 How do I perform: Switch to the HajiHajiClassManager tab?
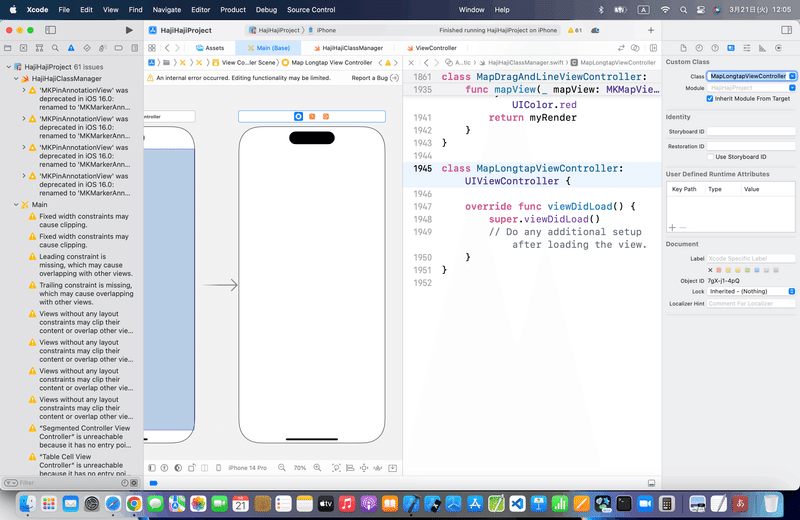pyautogui.click(x=348, y=48)
